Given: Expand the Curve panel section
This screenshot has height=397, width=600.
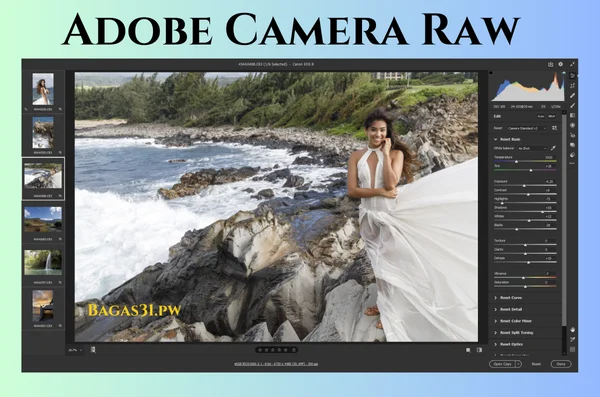Looking at the screenshot, I should 496,297.
